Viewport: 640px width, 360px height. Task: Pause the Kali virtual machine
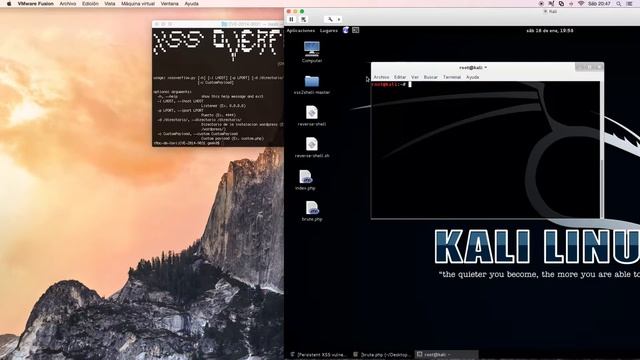(291, 19)
